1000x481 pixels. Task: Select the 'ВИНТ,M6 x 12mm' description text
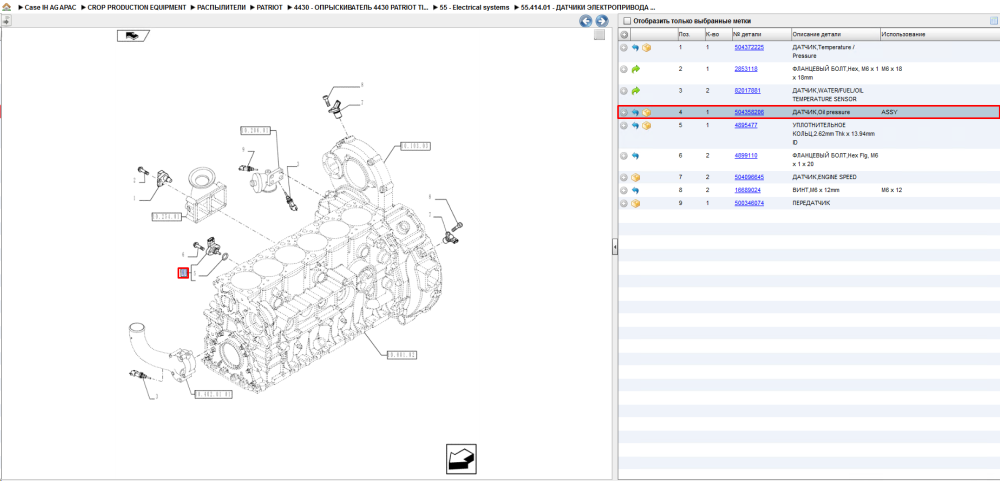click(816, 190)
